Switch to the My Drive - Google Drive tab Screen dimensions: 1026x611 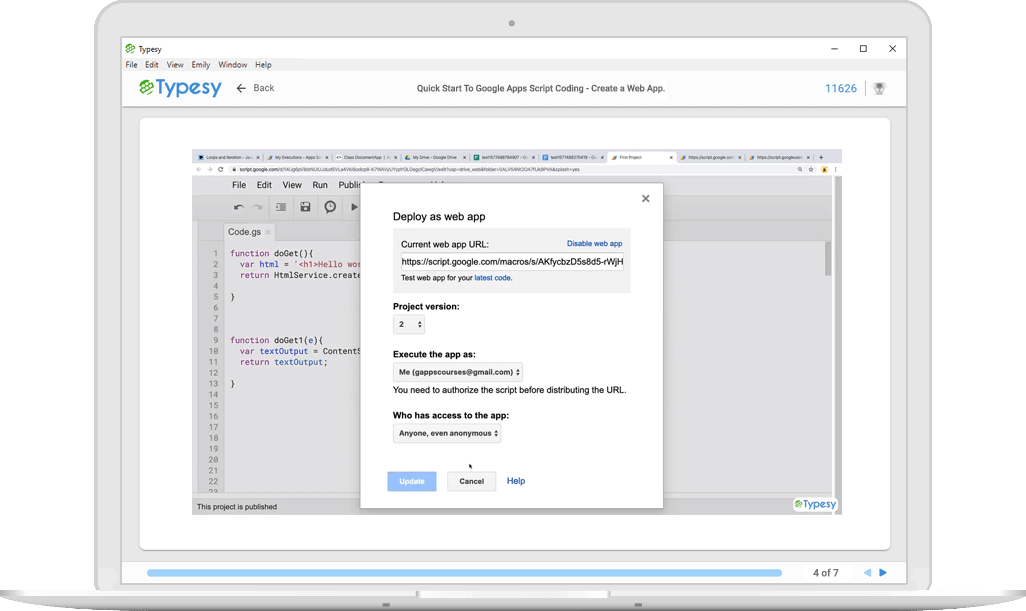pos(434,157)
